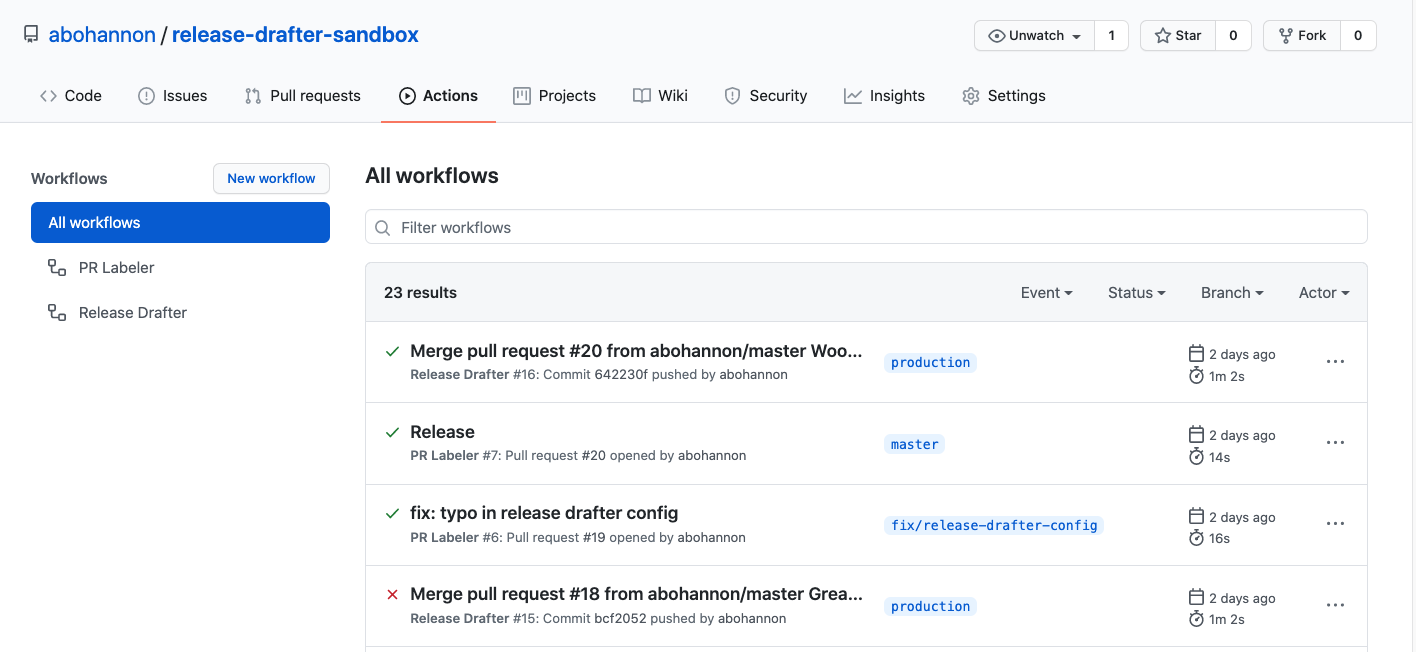Click the workflow icon beside Release Drafter

pos(57,312)
